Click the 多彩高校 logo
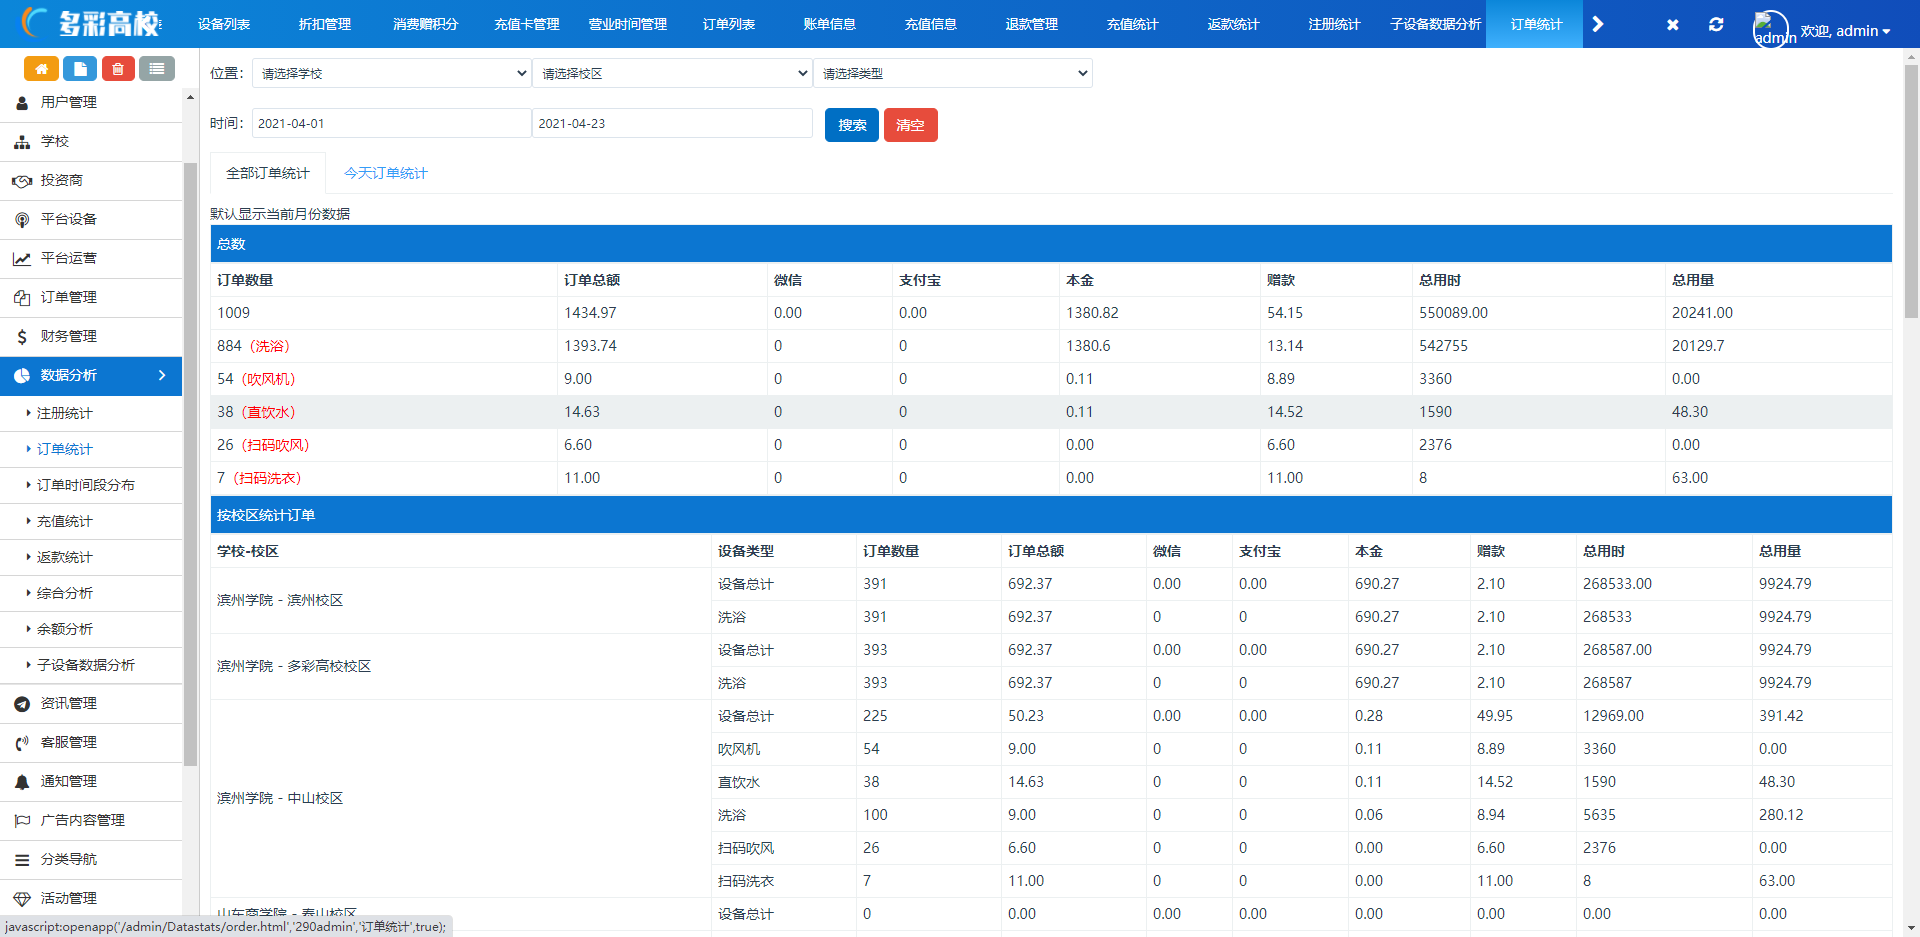 pyautogui.click(x=91, y=23)
